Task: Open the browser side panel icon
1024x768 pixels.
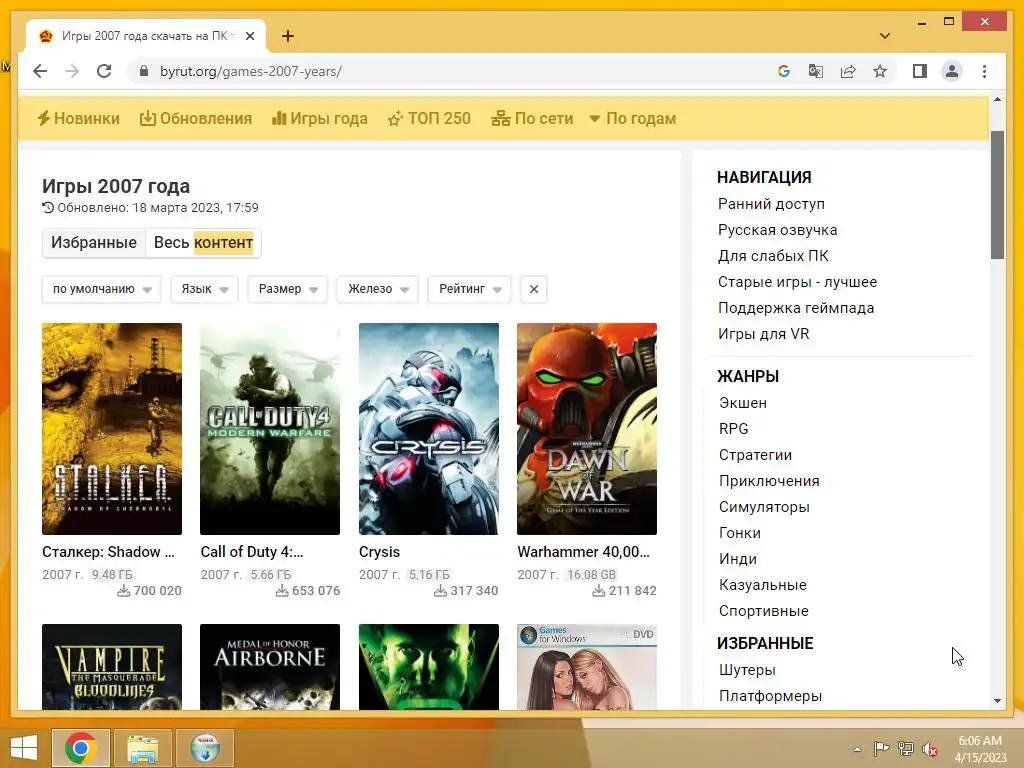Action: [920, 71]
